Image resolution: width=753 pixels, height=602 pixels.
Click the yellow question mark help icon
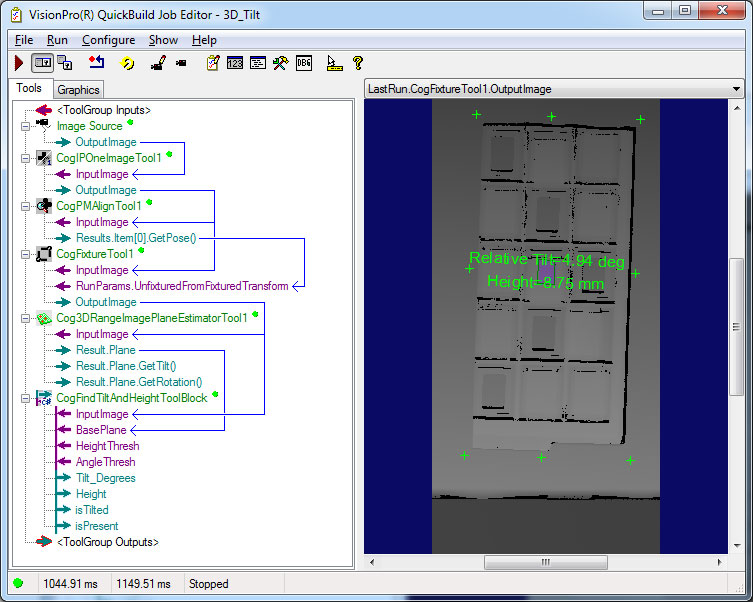click(358, 63)
